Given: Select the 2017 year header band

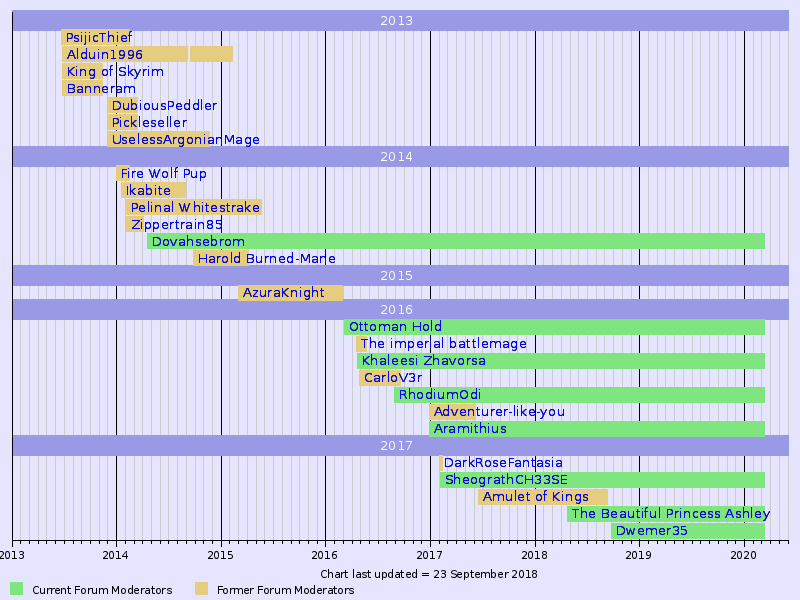Looking at the screenshot, I should point(400,444).
